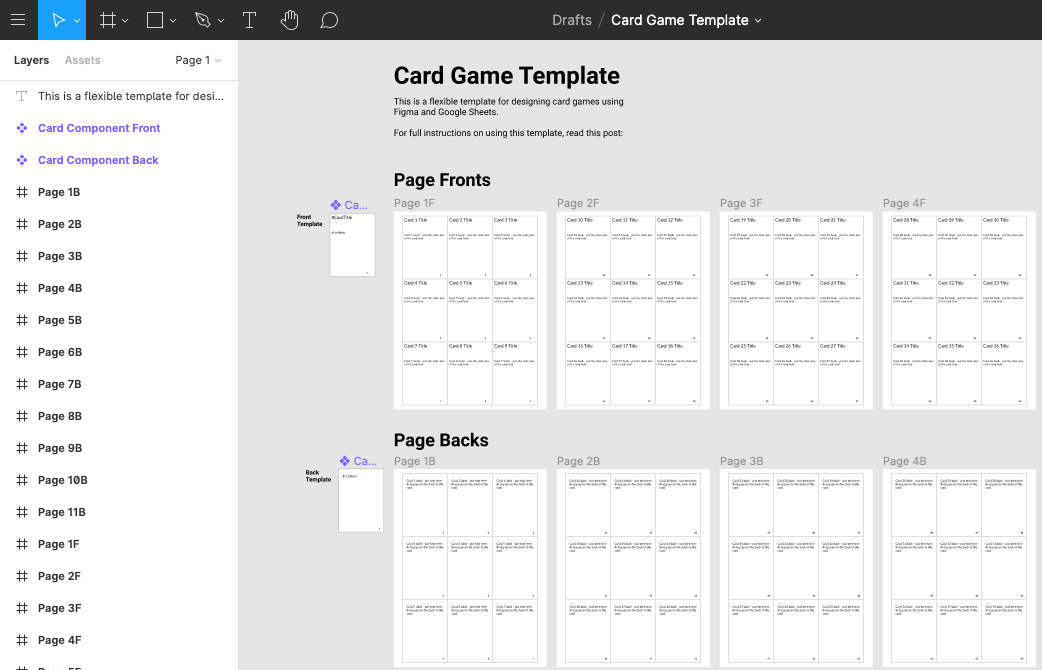Expand the Move tool options chevron
Image resolution: width=1042 pixels, height=670 pixels.
coord(77,21)
